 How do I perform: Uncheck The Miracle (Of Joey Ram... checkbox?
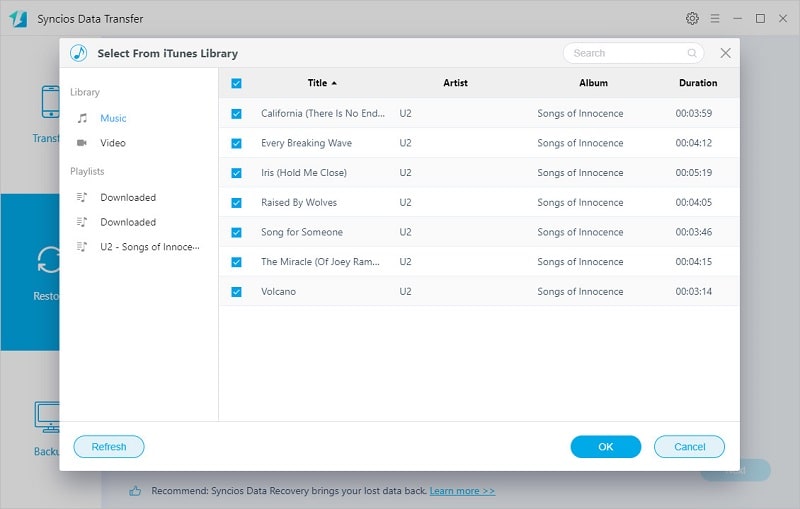tap(236, 262)
